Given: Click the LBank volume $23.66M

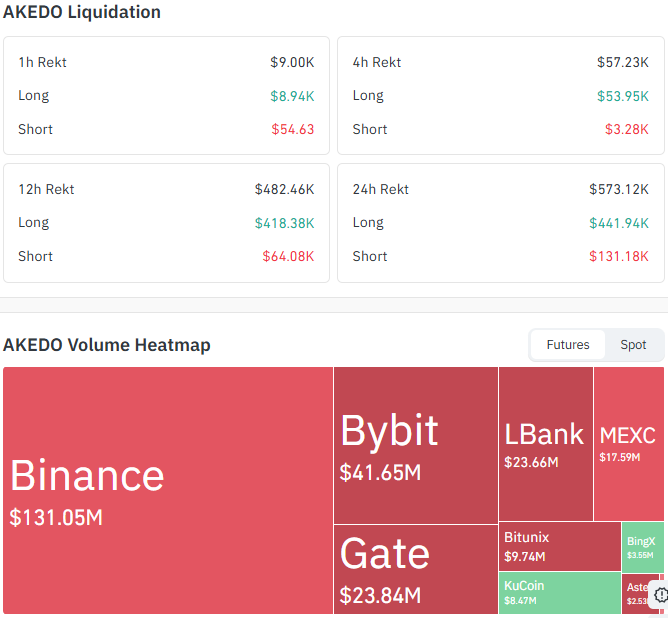Looking at the screenshot, I should [531, 462].
